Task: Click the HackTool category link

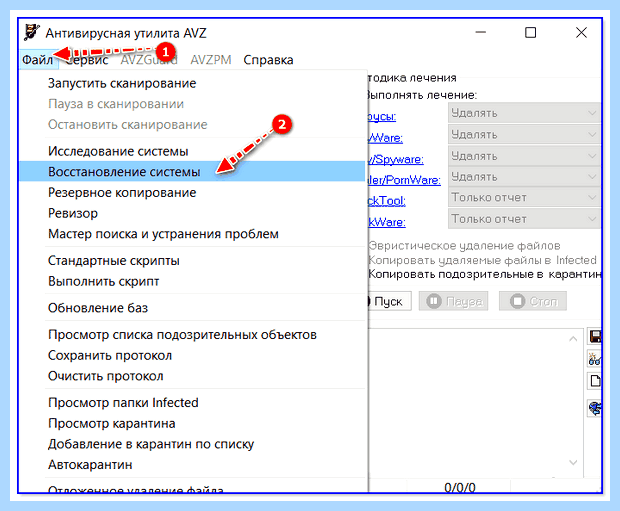Action: tap(387, 201)
